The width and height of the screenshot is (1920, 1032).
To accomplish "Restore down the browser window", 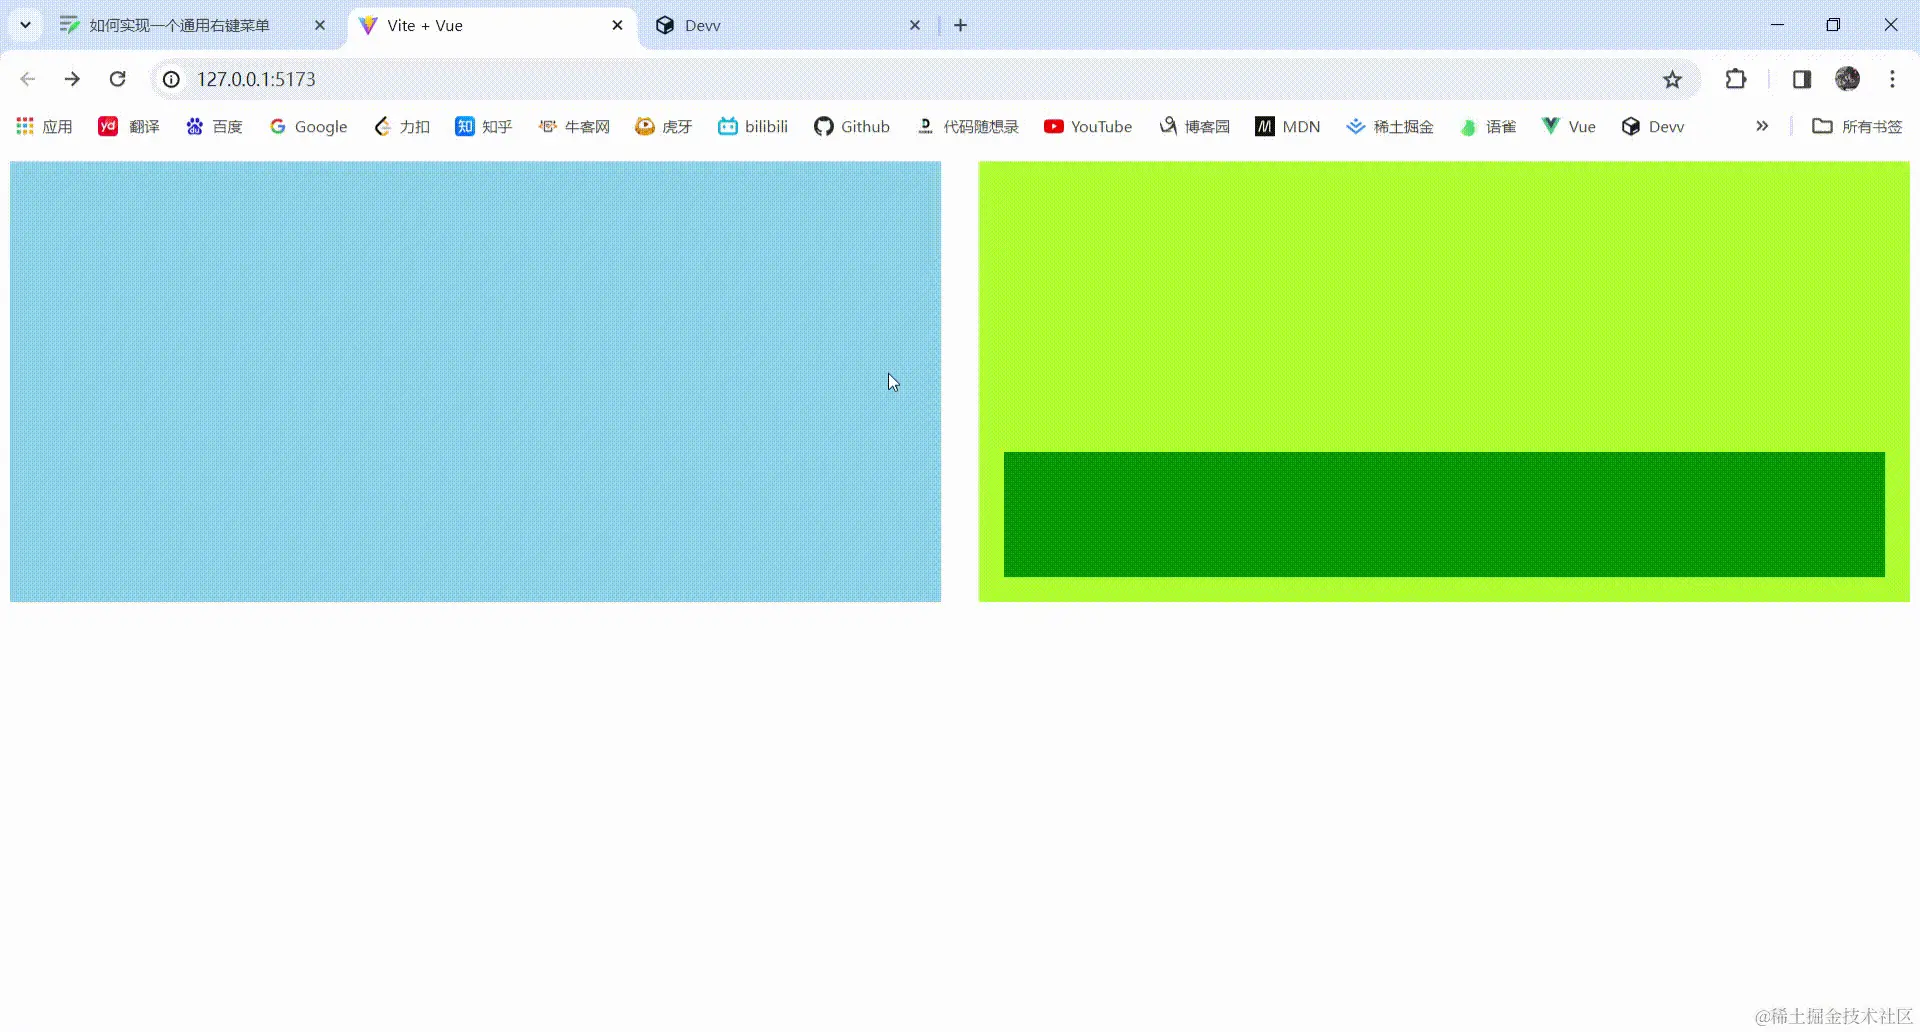I will (x=1833, y=25).
